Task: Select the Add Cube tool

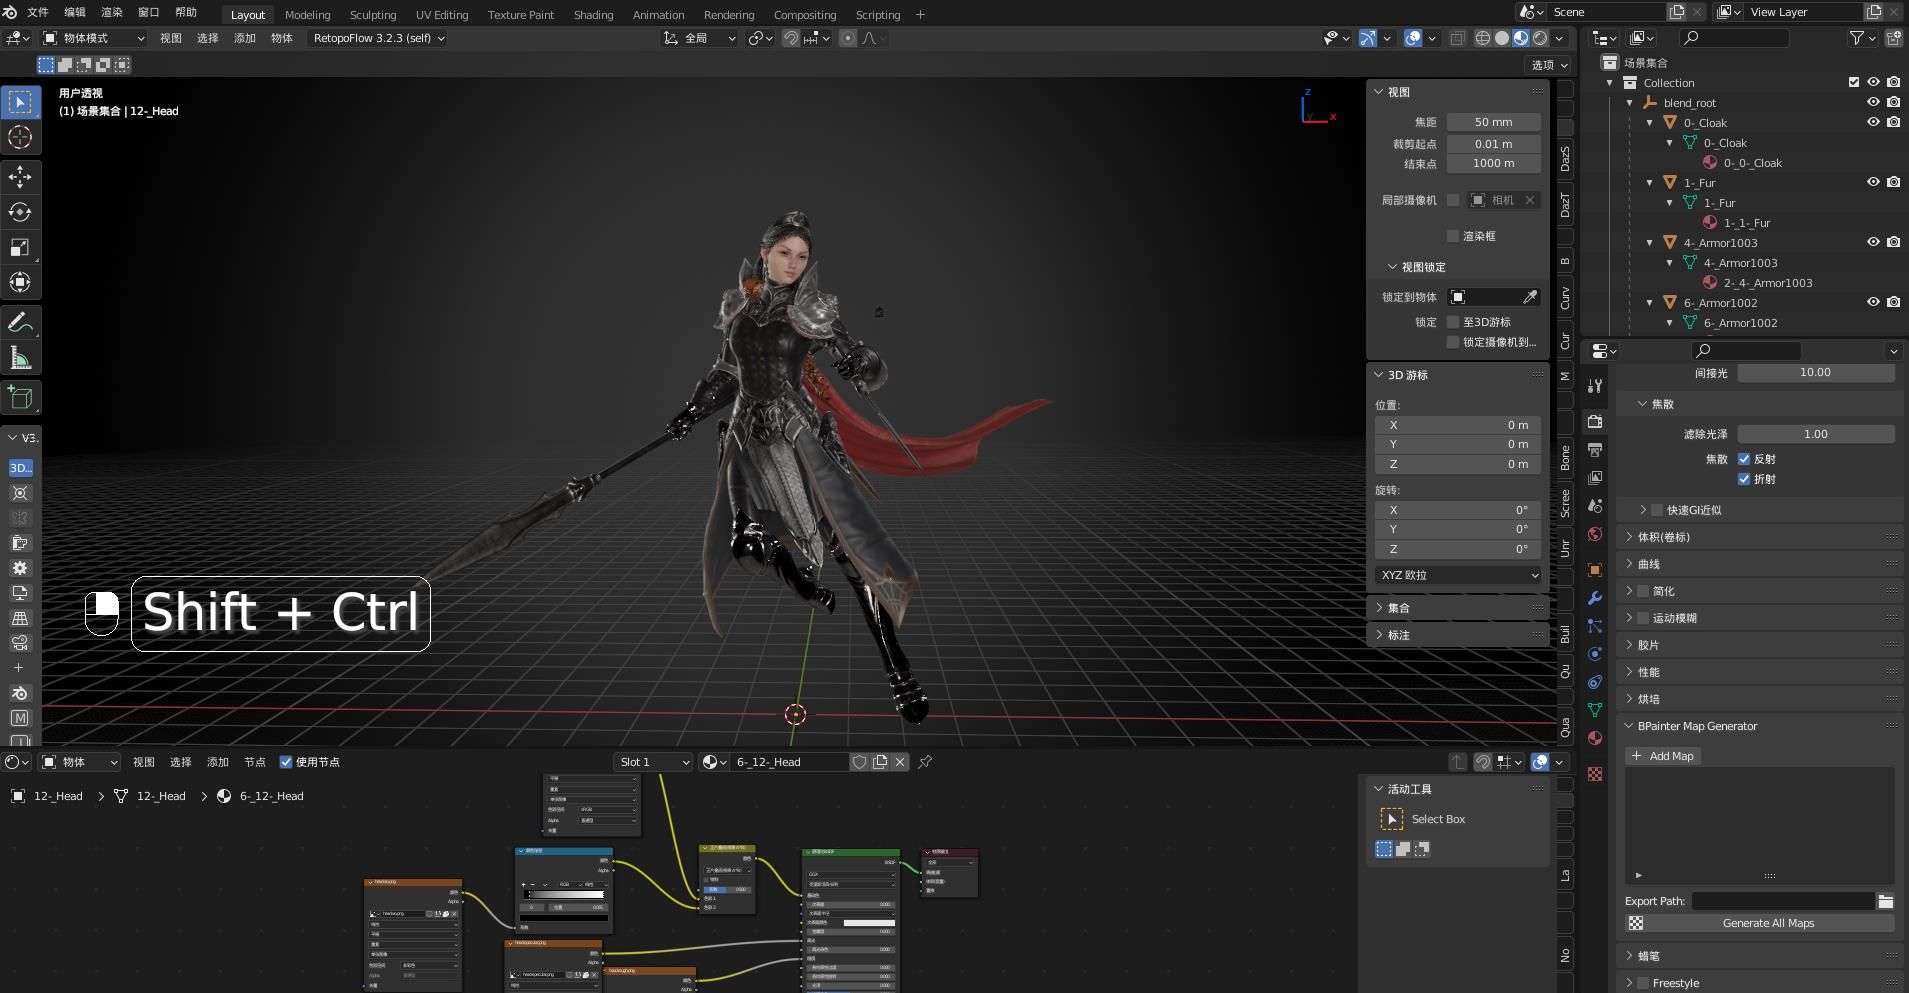Action: [x=20, y=397]
